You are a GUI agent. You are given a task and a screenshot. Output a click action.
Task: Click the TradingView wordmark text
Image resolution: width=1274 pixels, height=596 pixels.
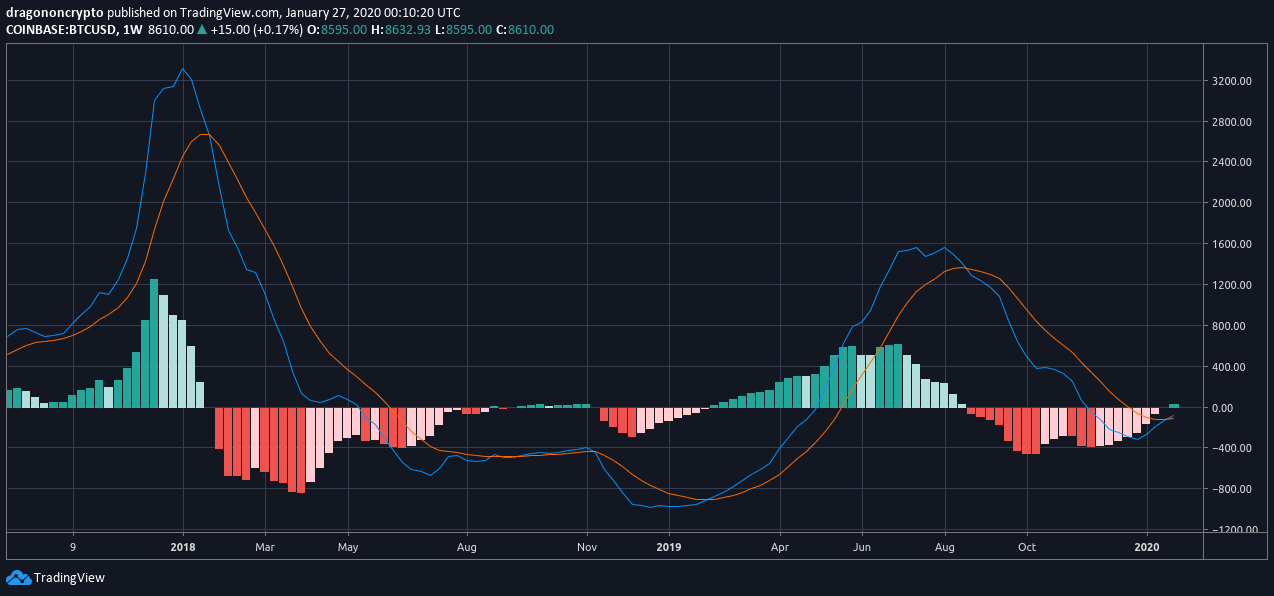click(x=69, y=578)
